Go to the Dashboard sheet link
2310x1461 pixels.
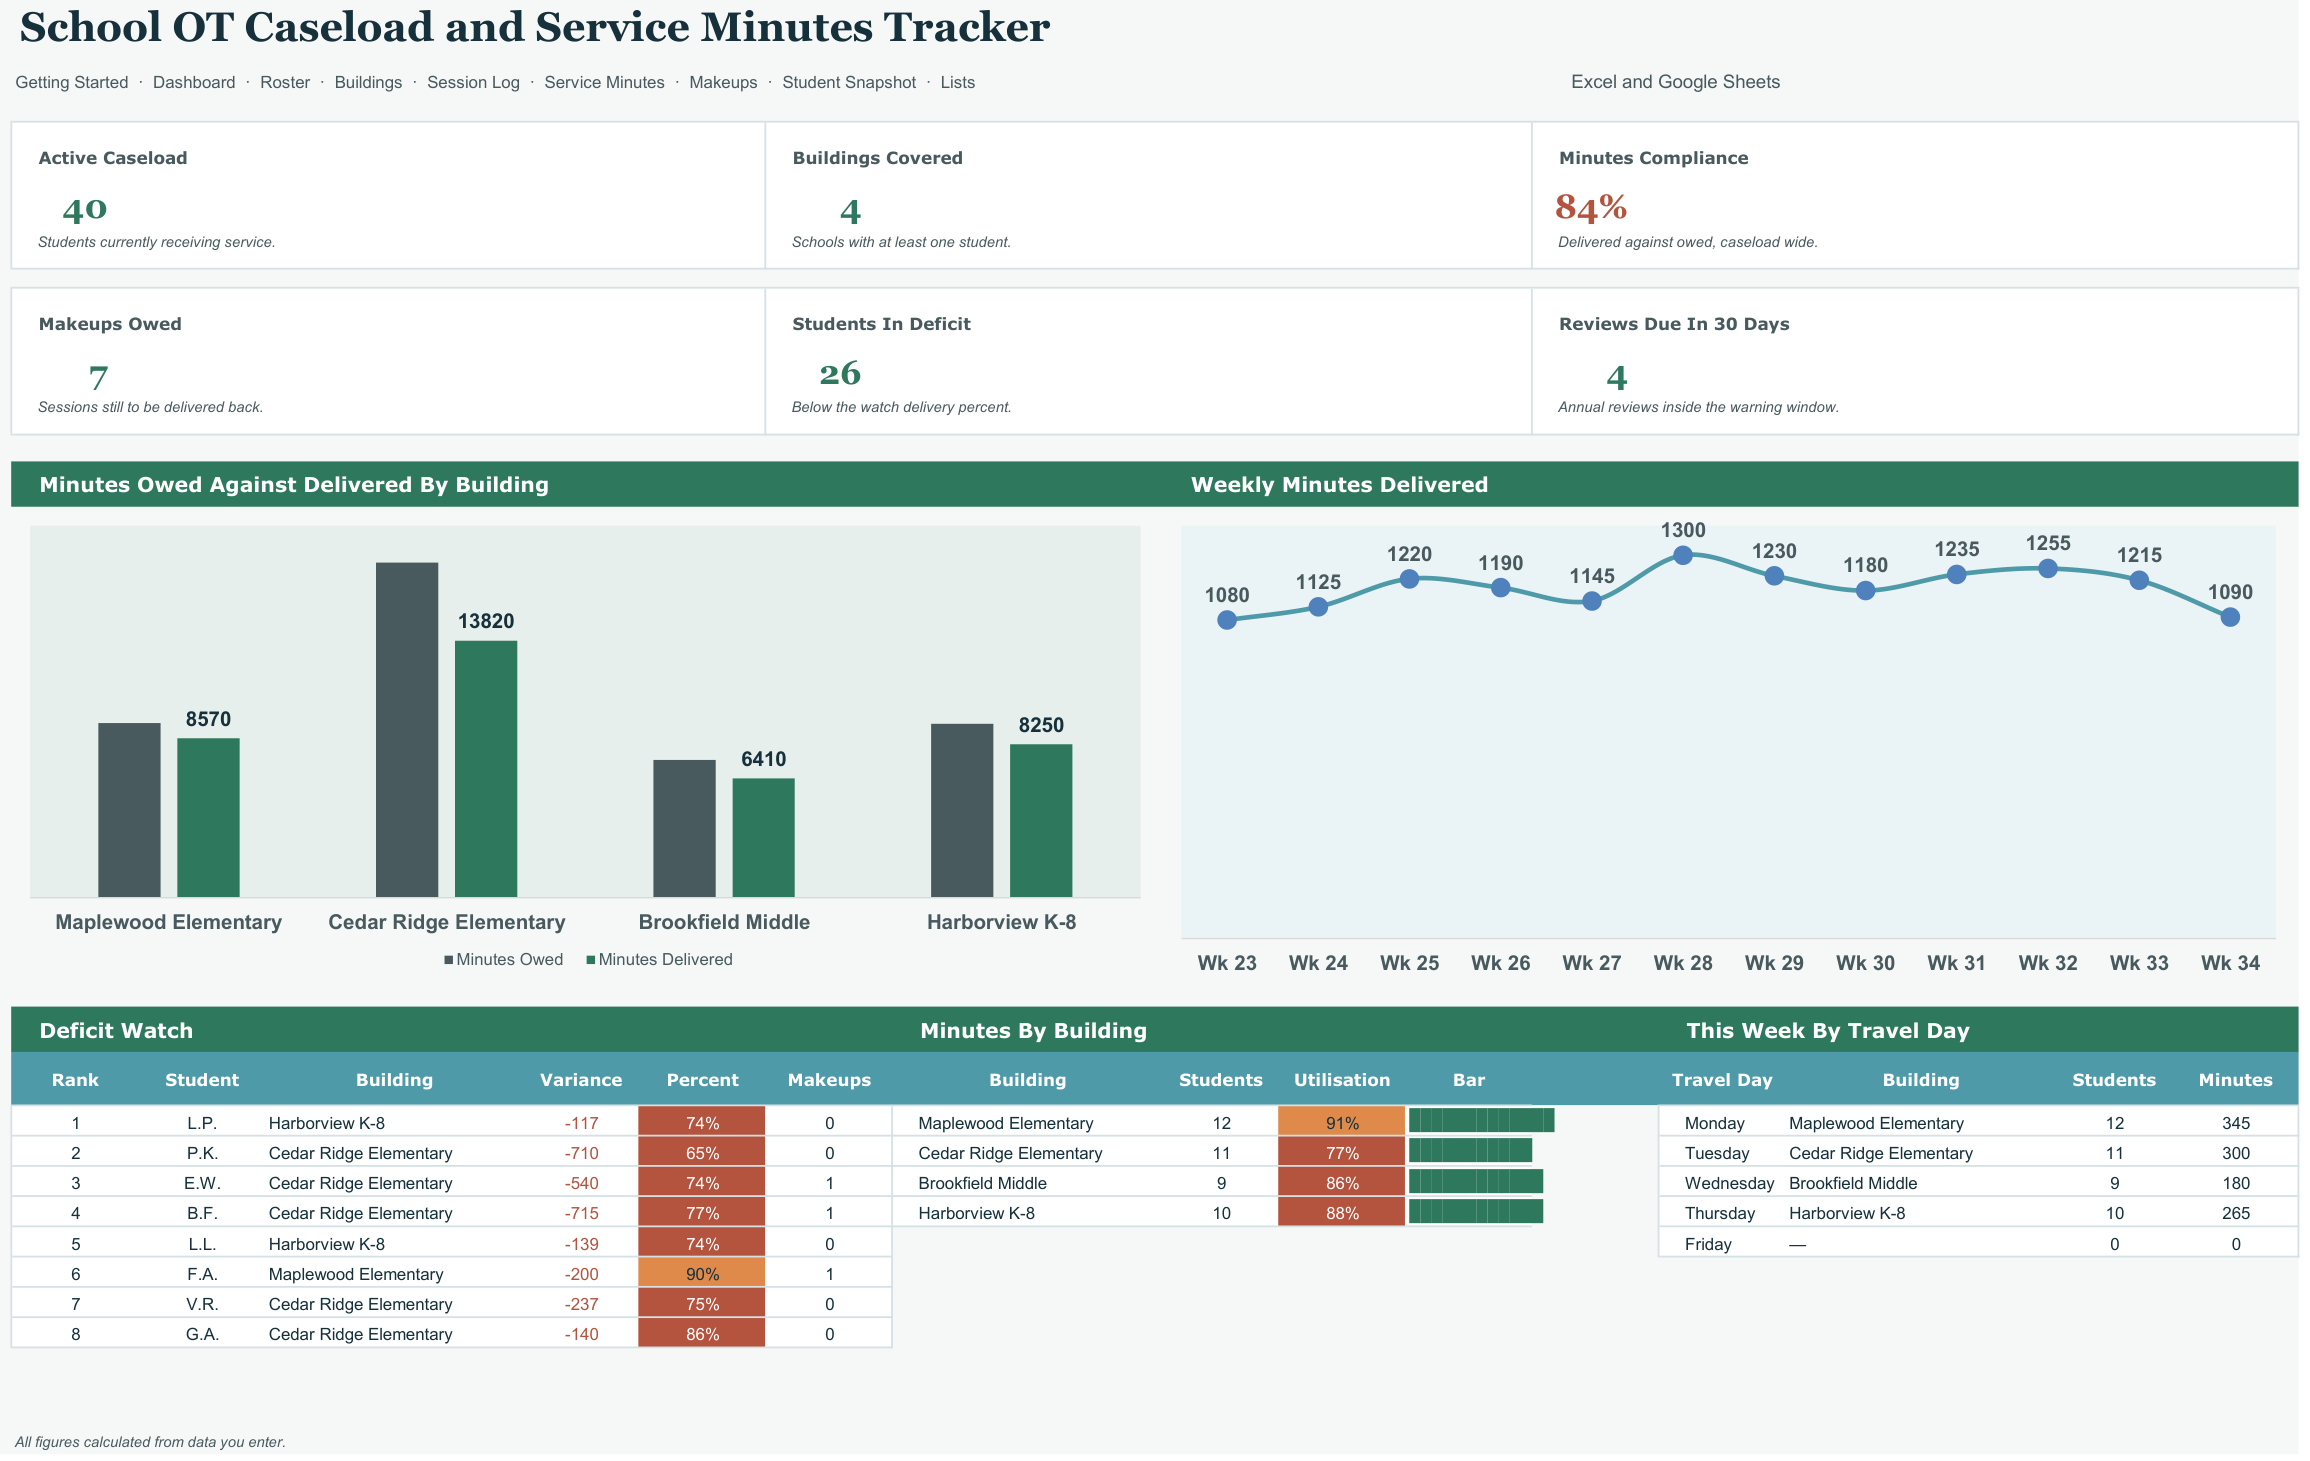(194, 82)
